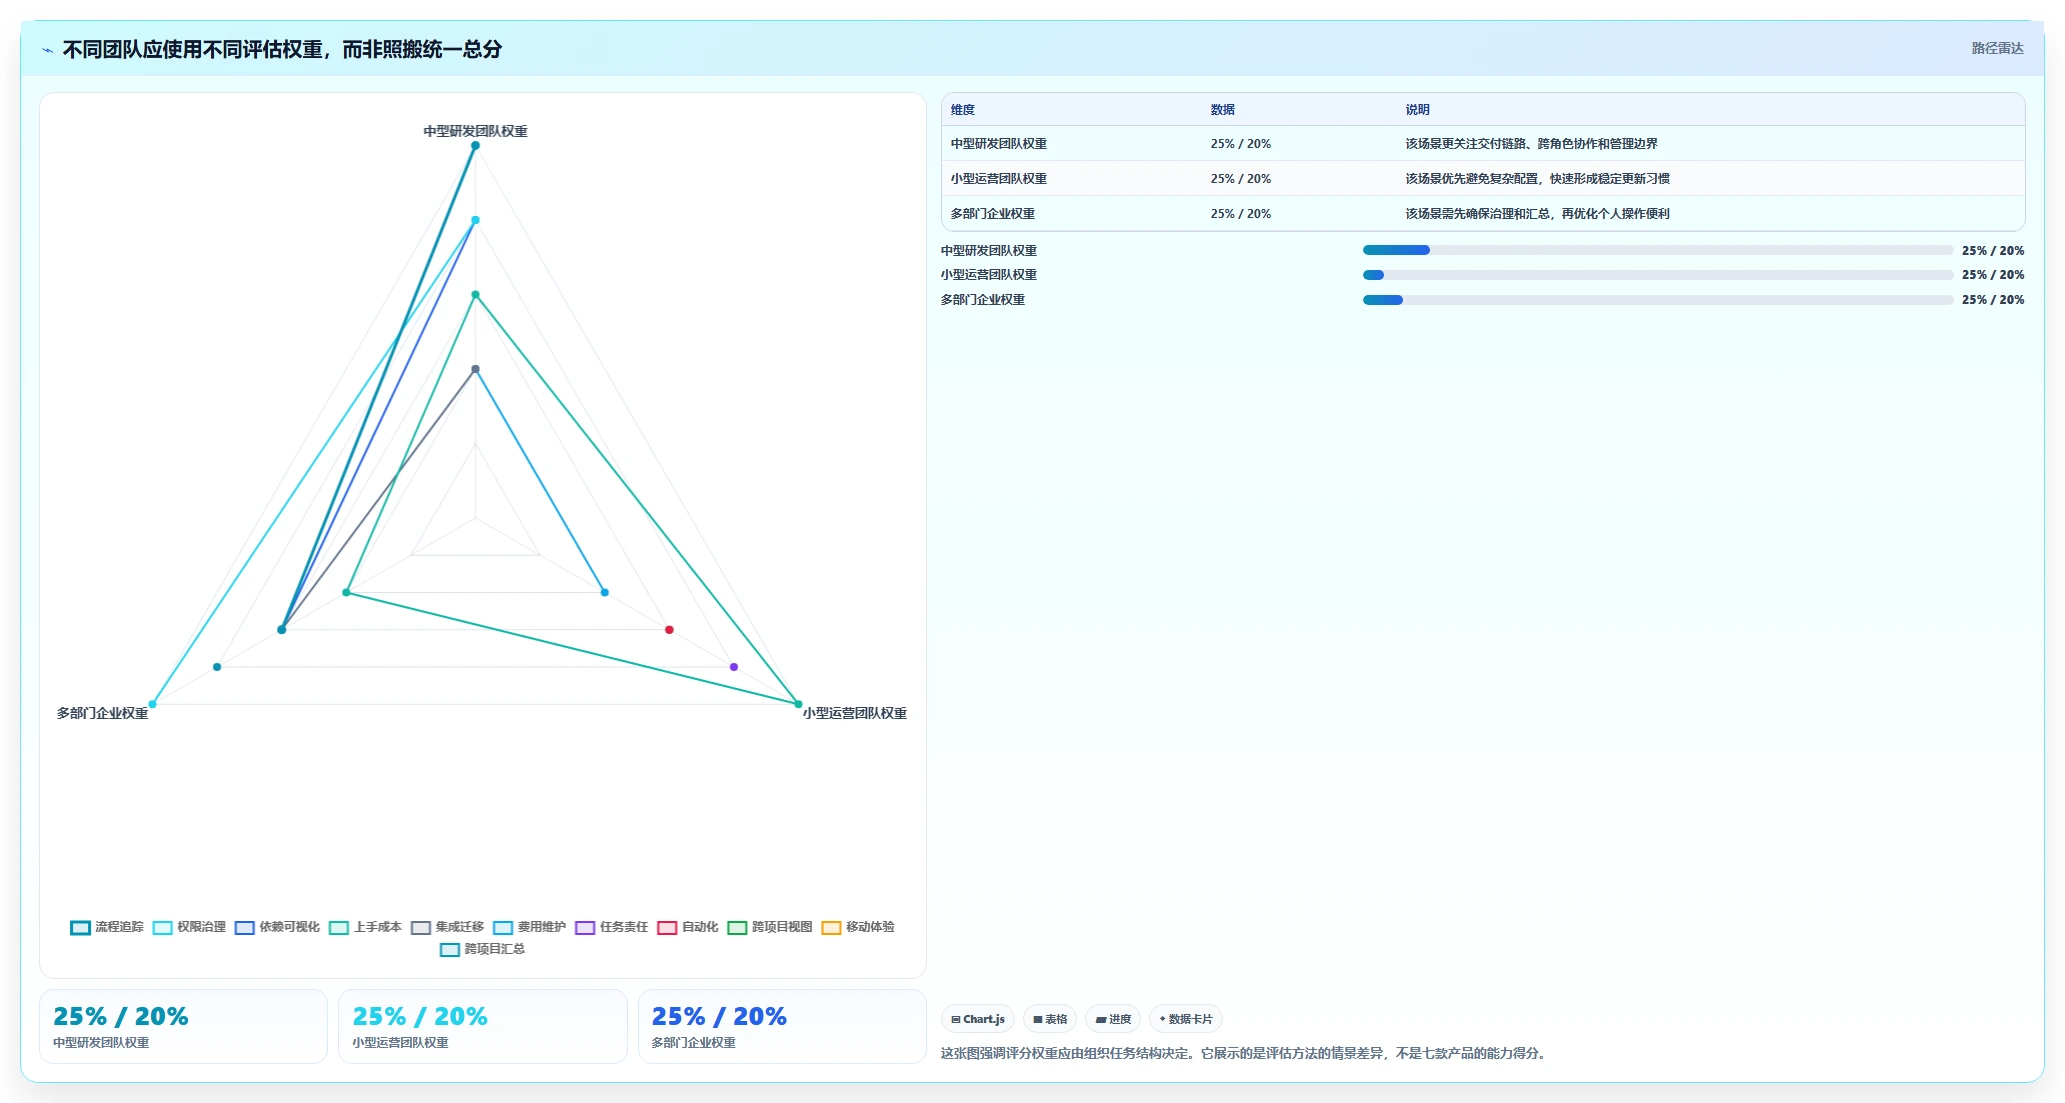Open the 多部门企业权重 stat card
The width and height of the screenshot is (2065, 1103).
pyautogui.click(x=782, y=1027)
